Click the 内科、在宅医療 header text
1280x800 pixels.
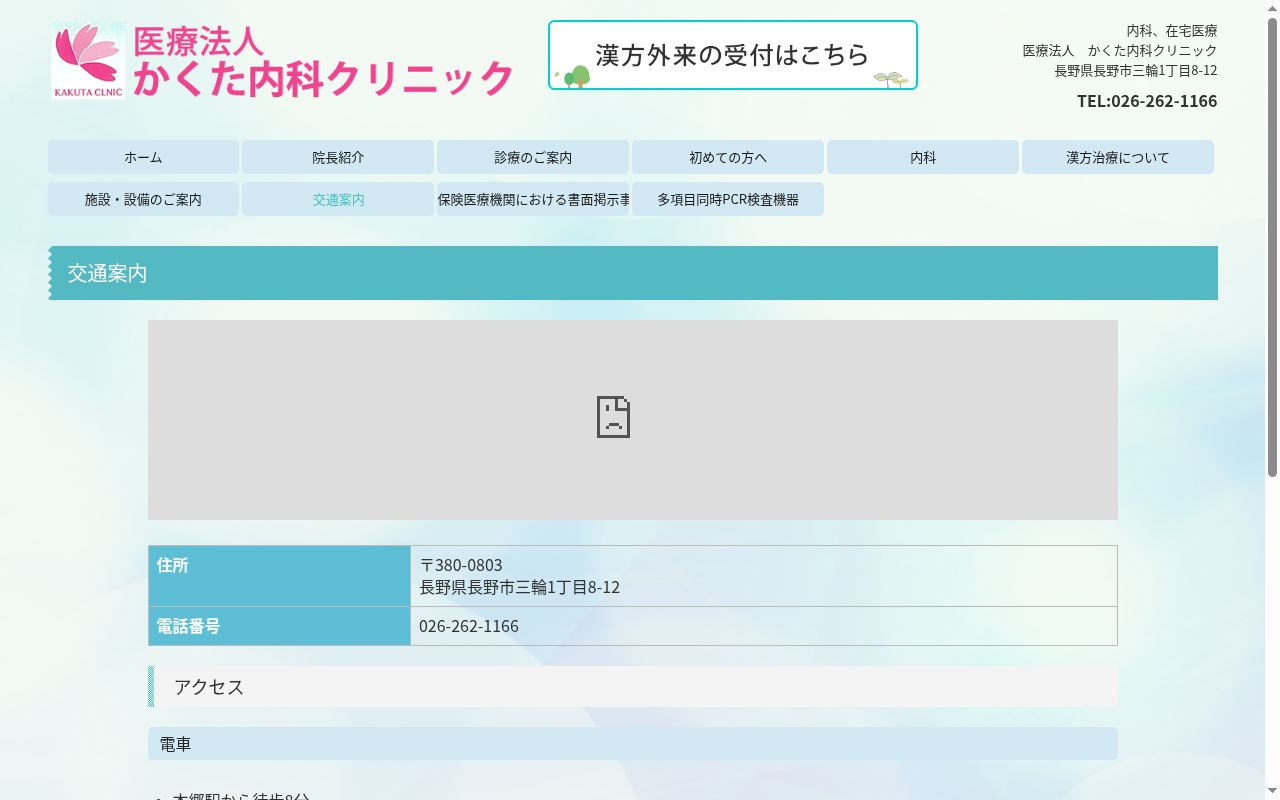tap(1171, 31)
